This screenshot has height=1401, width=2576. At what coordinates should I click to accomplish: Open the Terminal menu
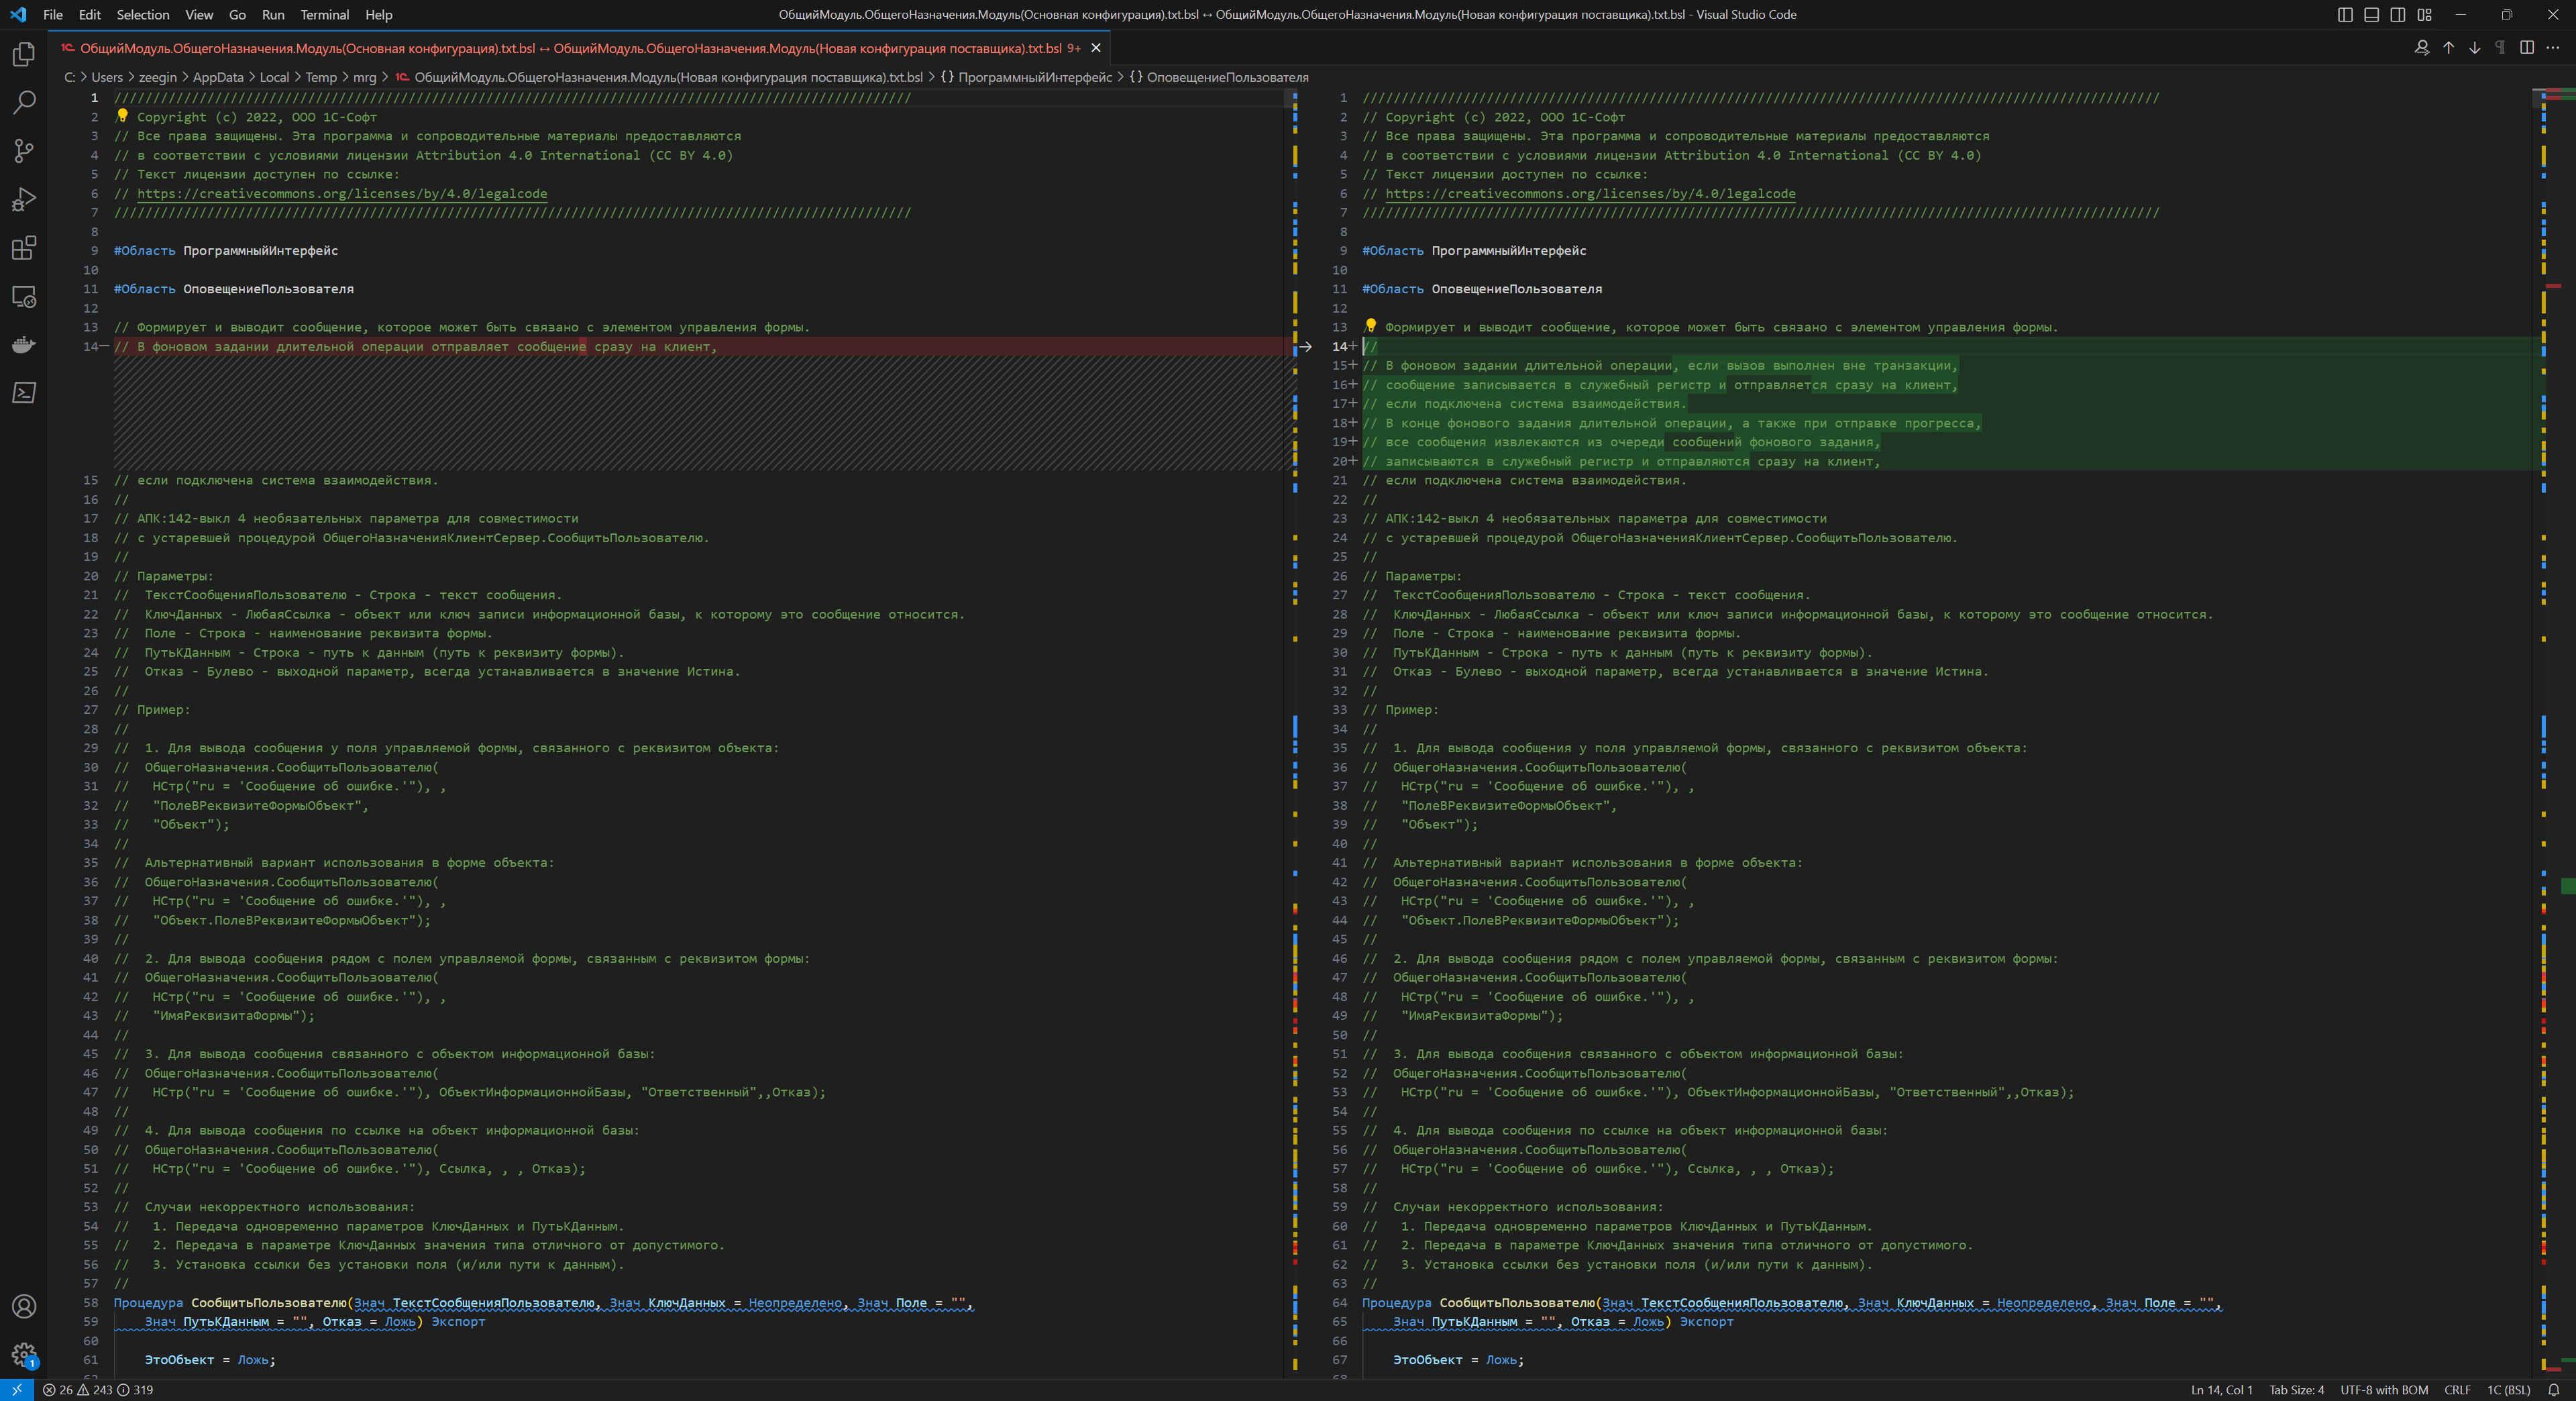coord(324,15)
